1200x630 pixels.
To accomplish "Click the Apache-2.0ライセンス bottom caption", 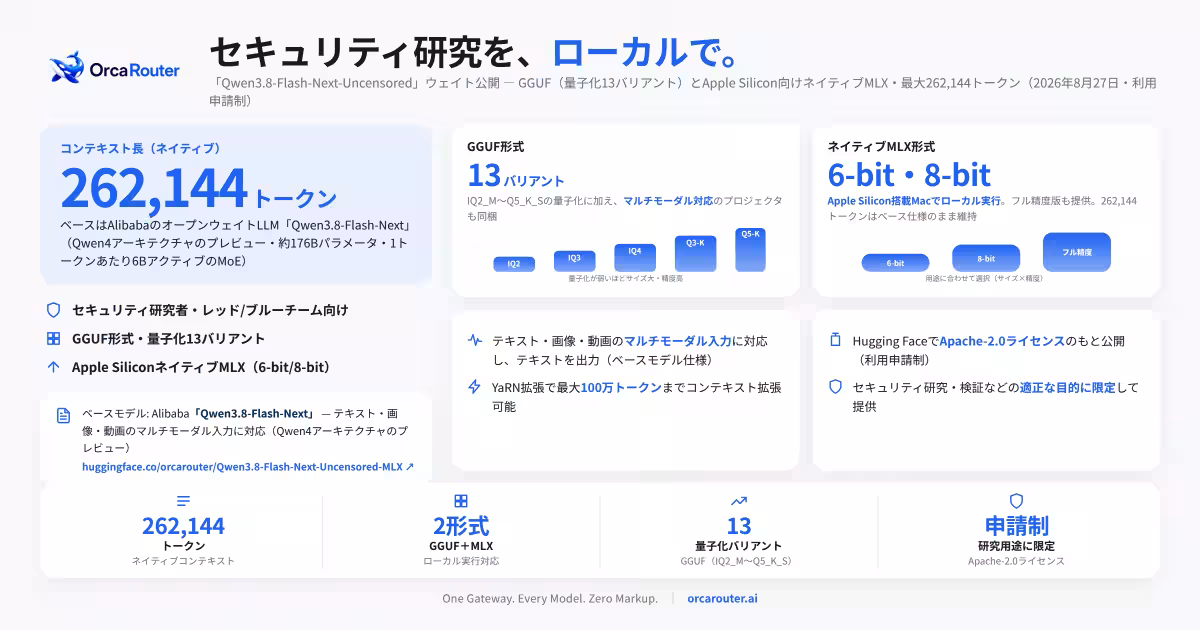I will (x=1016, y=561).
